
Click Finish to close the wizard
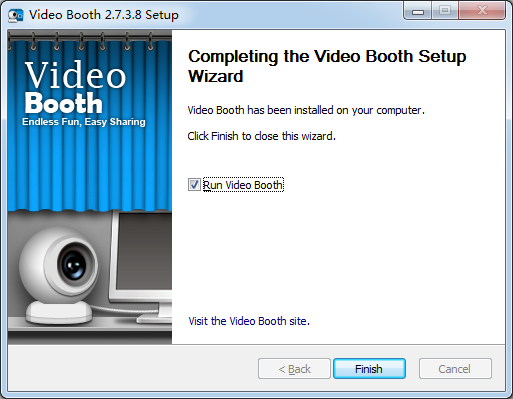coord(369,369)
